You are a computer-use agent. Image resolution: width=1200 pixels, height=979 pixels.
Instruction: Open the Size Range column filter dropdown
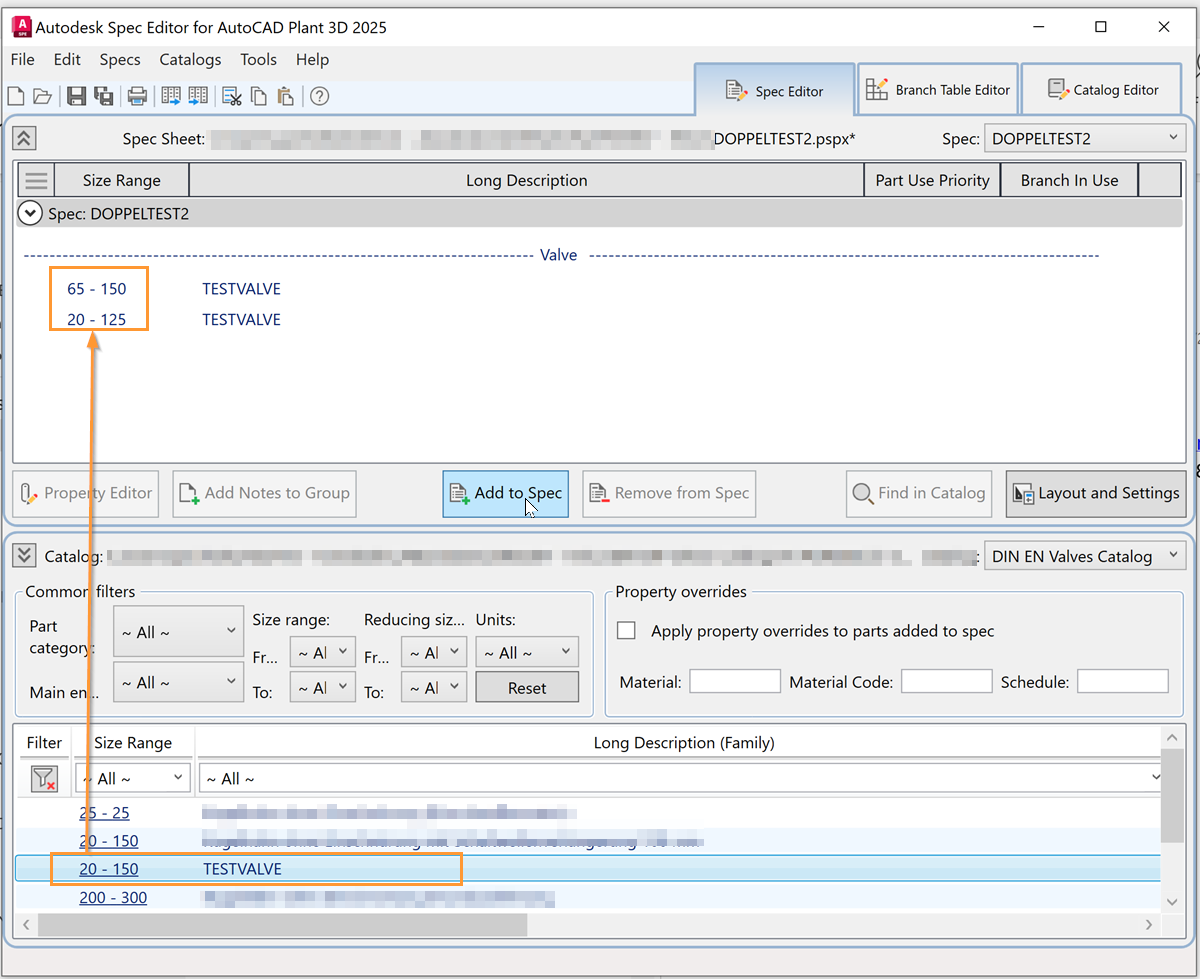[x=132, y=778]
